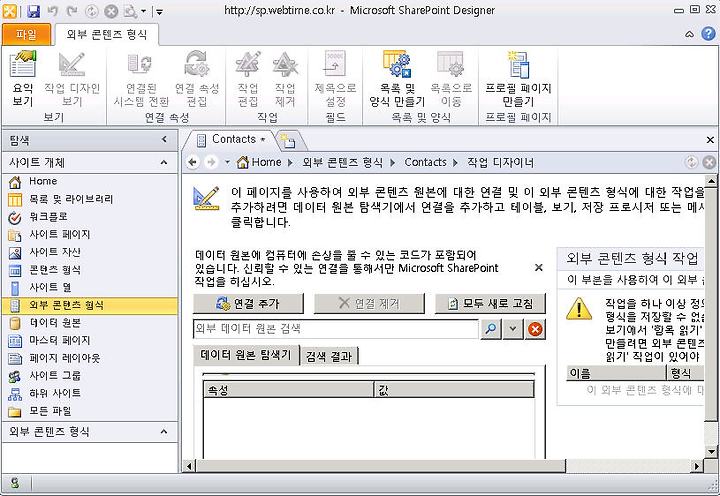Click the horizontal scrollbar in the main pane

pos(380,466)
